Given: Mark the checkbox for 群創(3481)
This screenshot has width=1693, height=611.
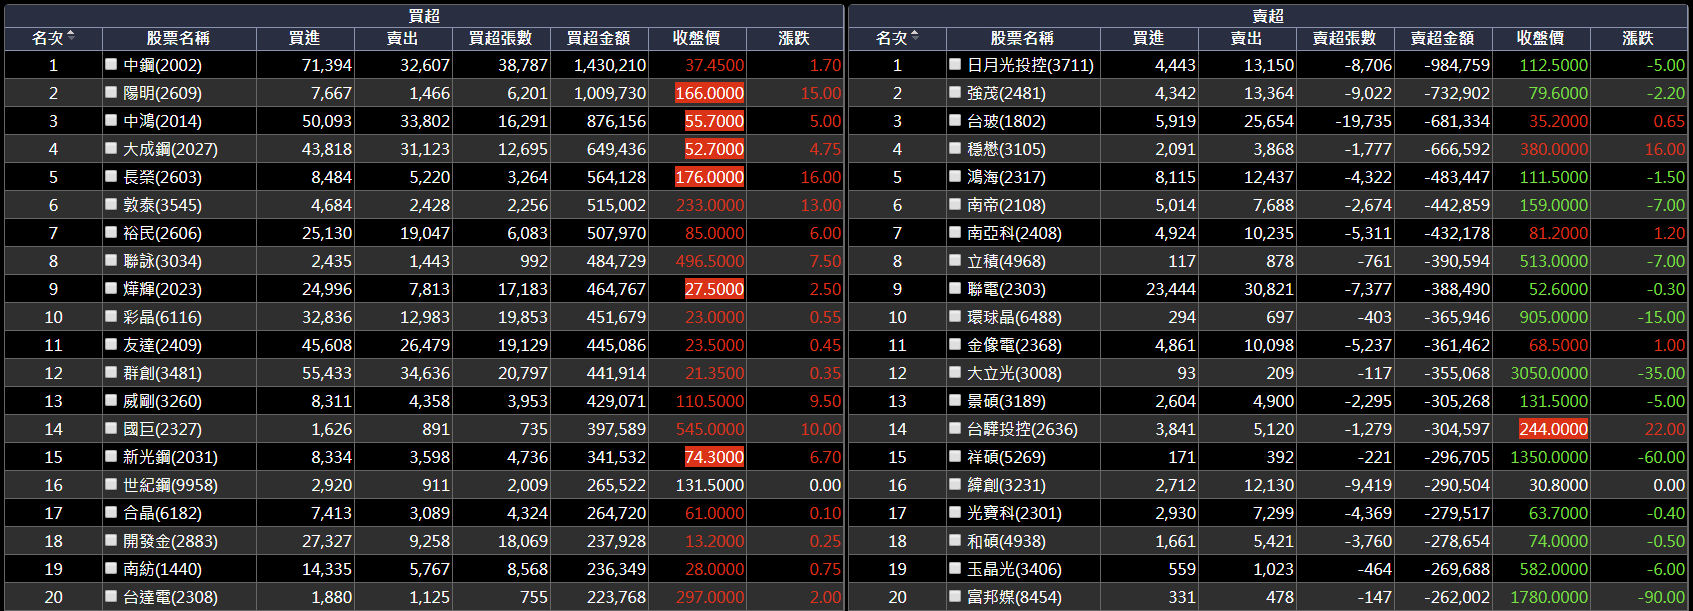Looking at the screenshot, I should coord(111,372).
